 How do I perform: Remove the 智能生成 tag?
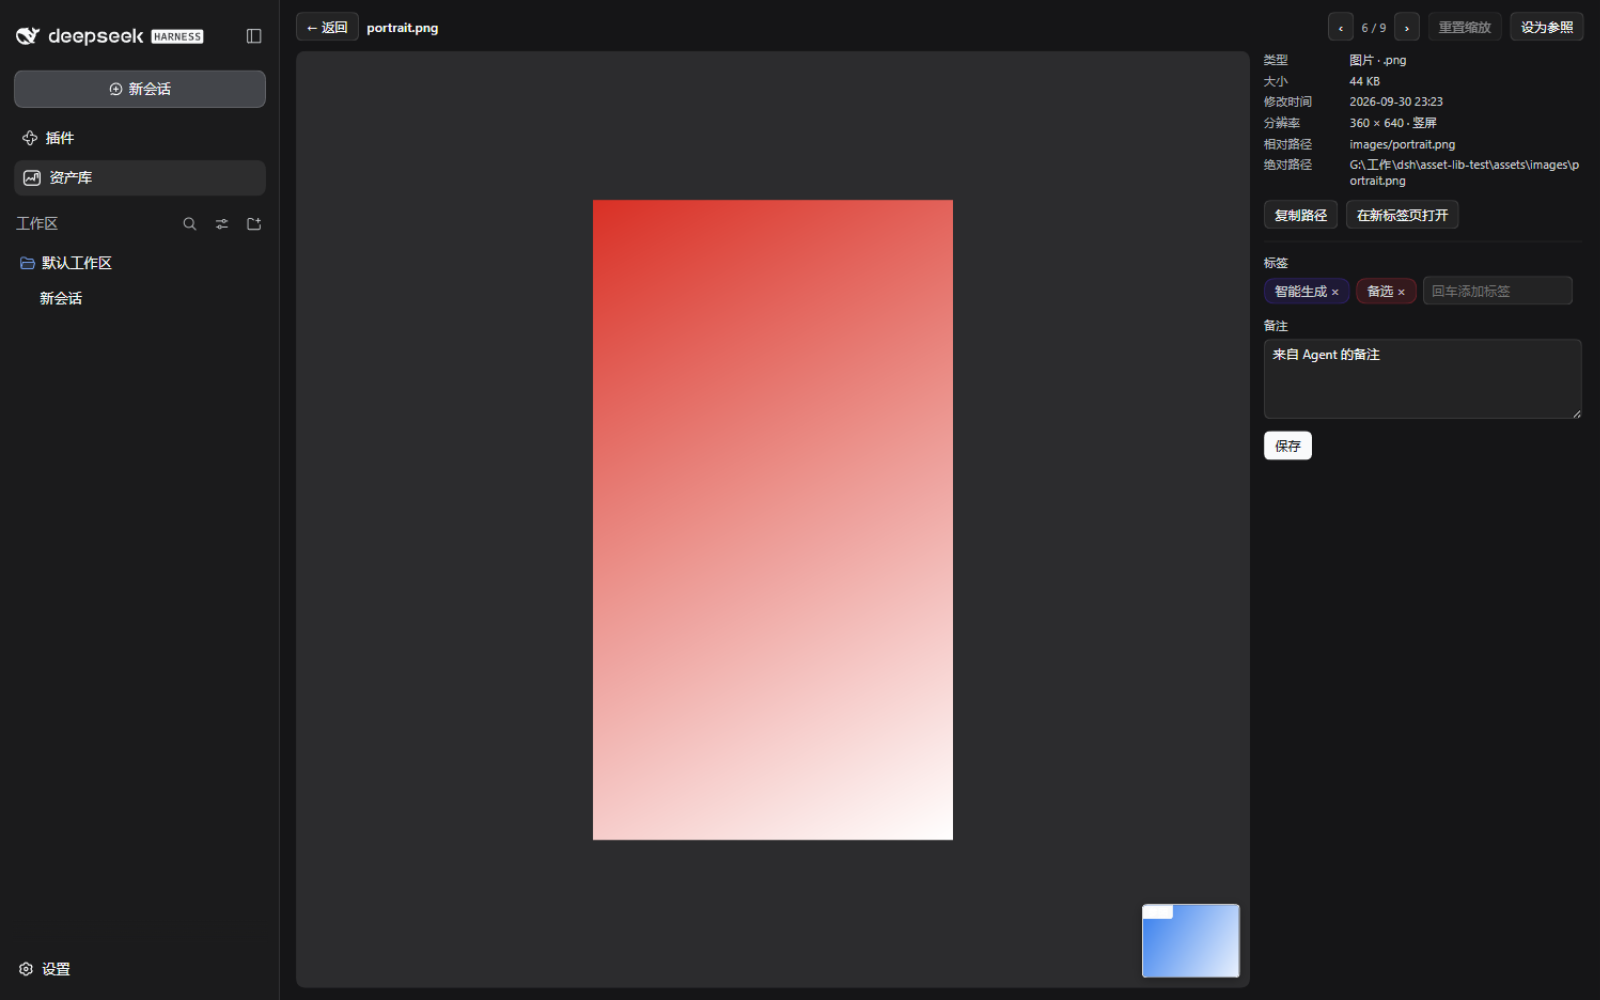1335,292
